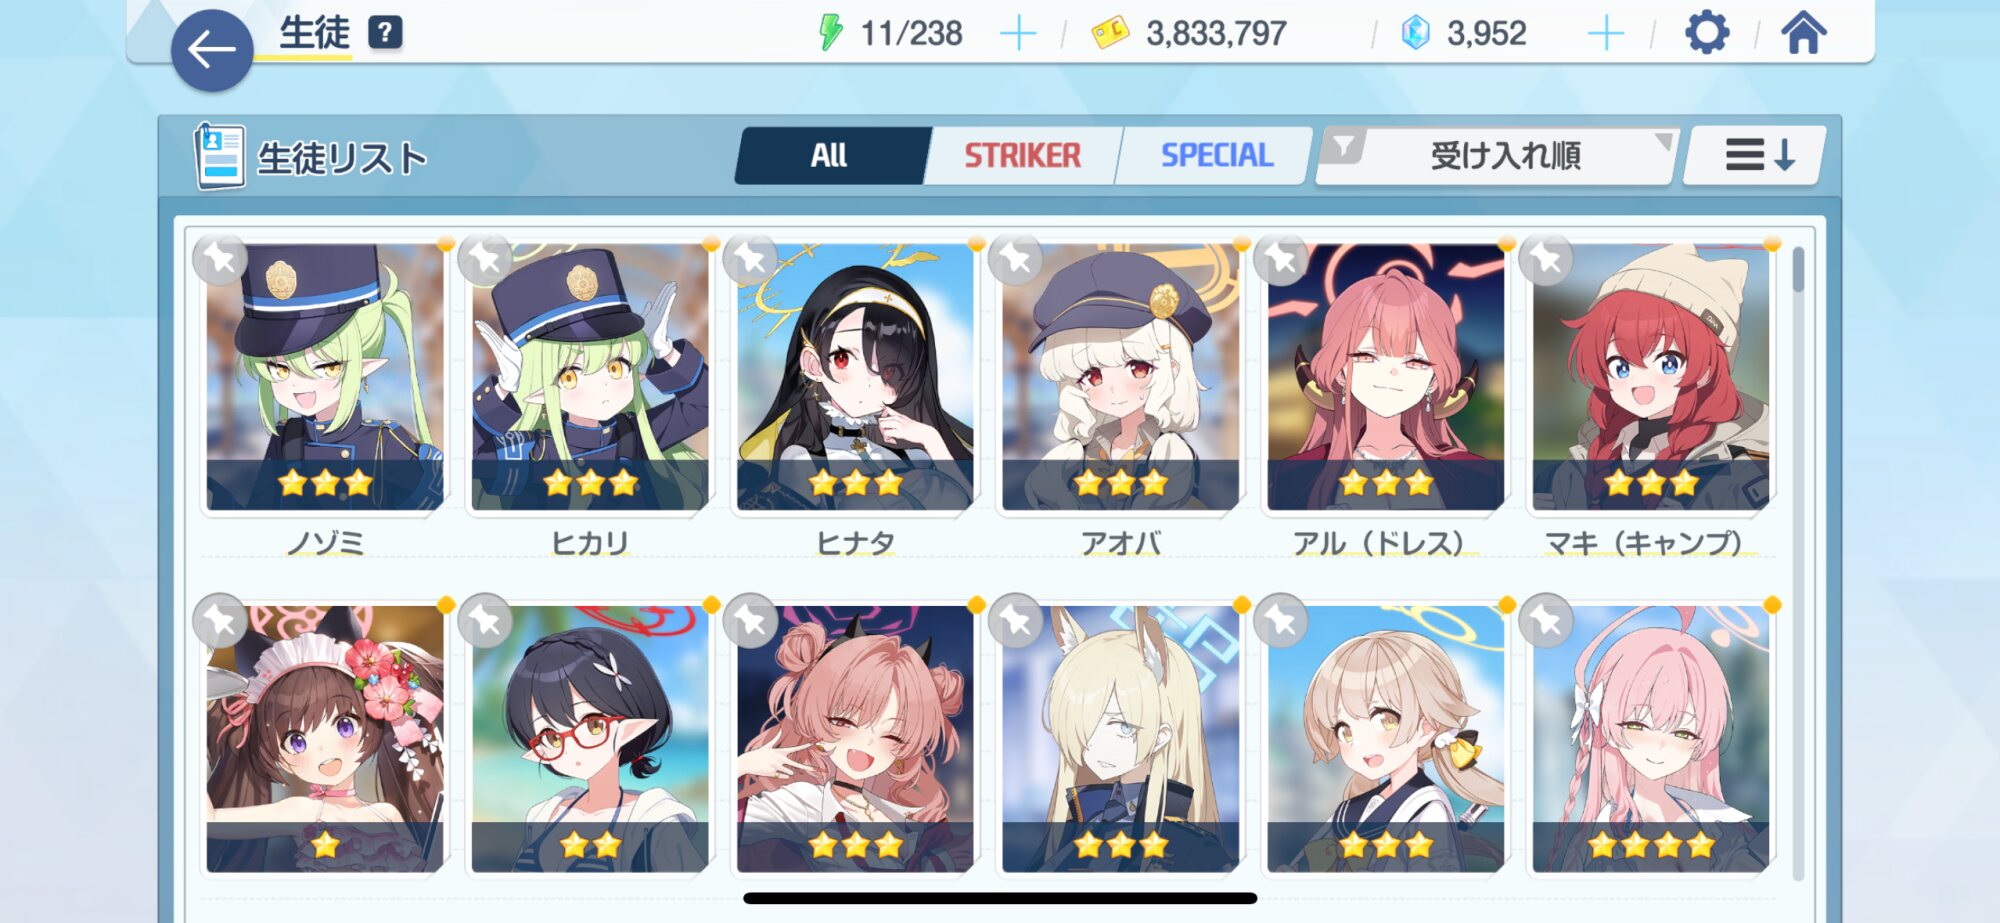Switch to the SPECIAL tab
Viewport: 2000px width, 923px height.
point(1216,156)
